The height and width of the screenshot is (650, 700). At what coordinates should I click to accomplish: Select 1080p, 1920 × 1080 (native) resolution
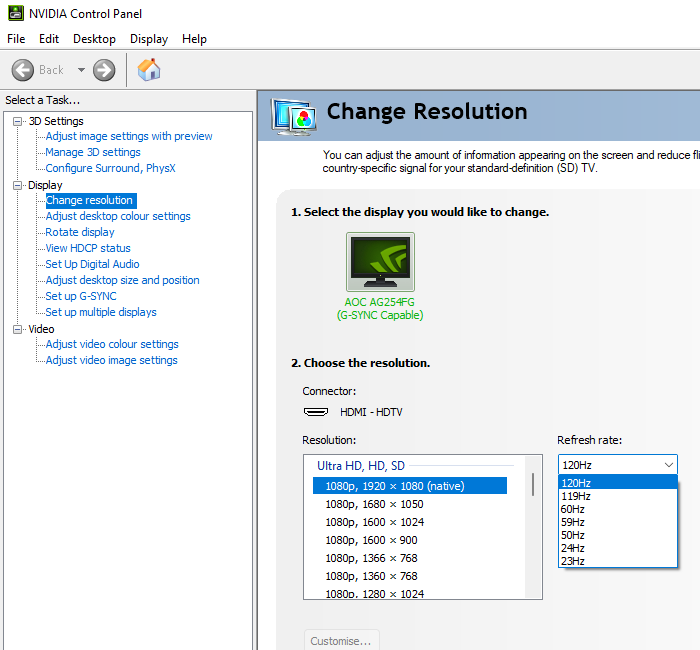(410, 486)
